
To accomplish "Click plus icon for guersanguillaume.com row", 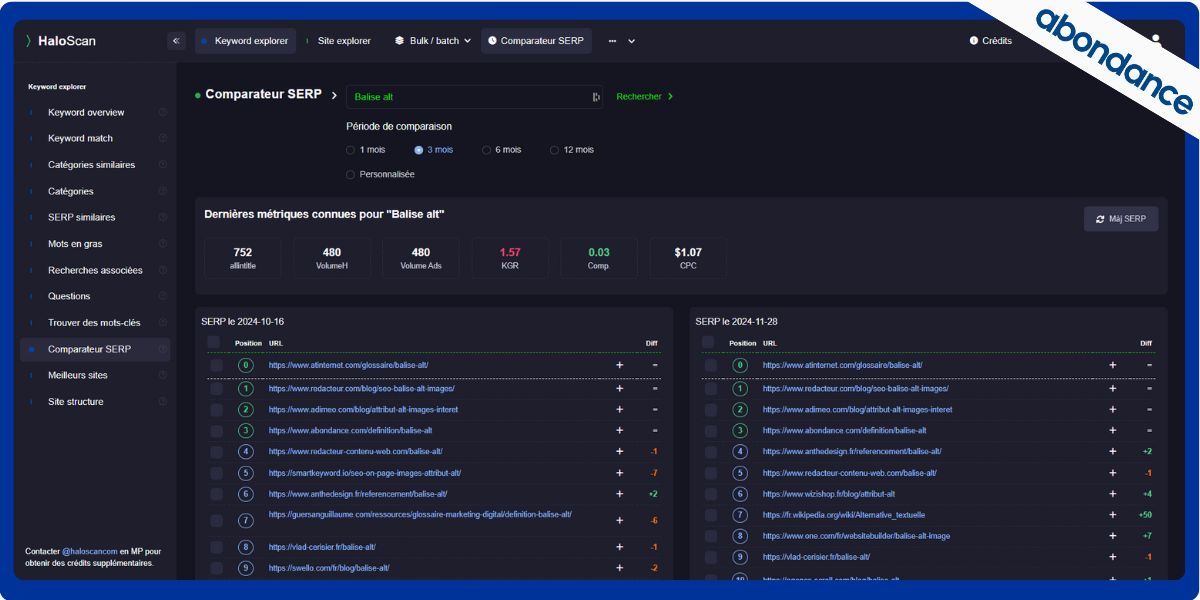I will [x=619, y=520].
